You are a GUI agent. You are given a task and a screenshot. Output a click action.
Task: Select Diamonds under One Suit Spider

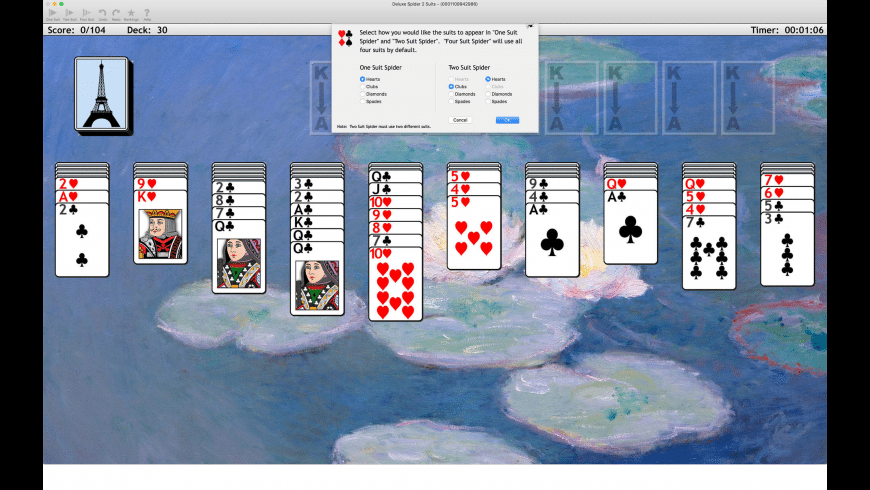pyautogui.click(x=373, y=94)
